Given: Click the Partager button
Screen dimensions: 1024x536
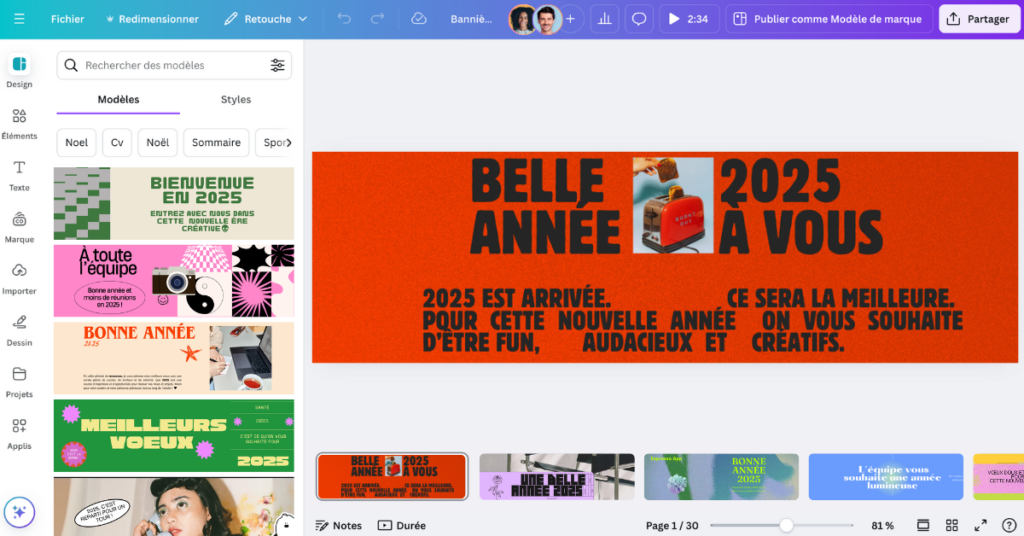Looking at the screenshot, I should (x=978, y=19).
